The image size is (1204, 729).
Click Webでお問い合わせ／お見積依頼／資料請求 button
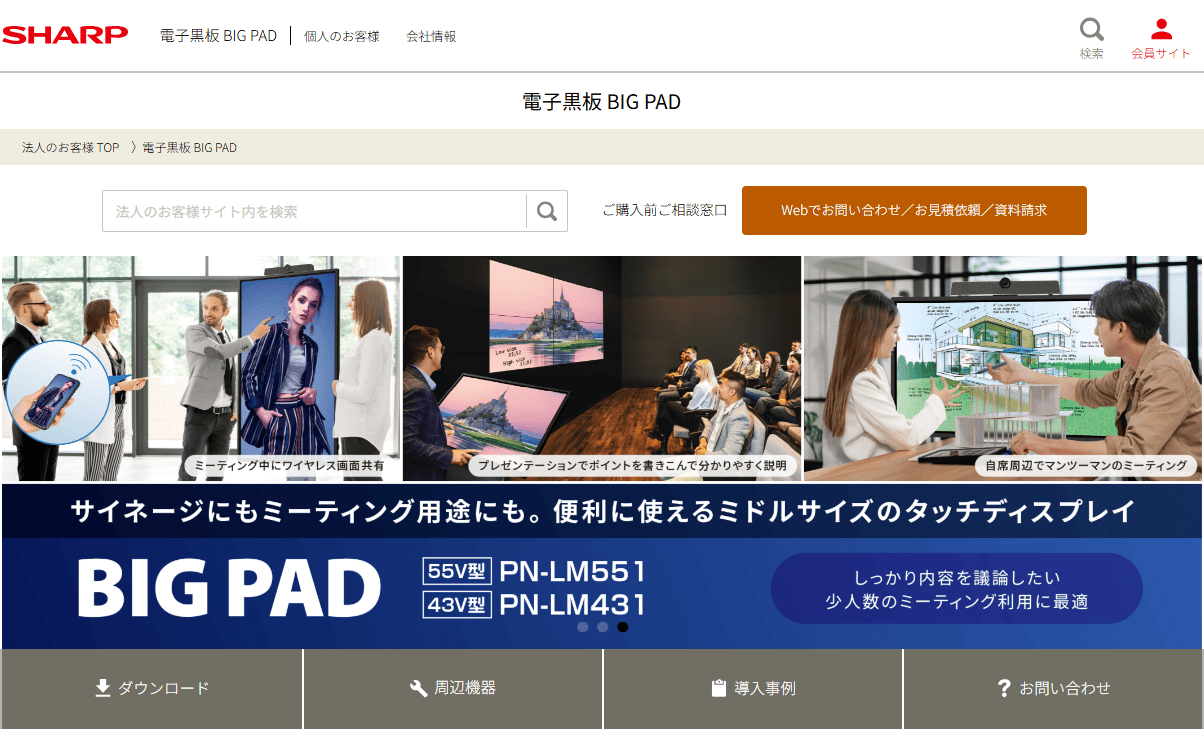tap(914, 211)
